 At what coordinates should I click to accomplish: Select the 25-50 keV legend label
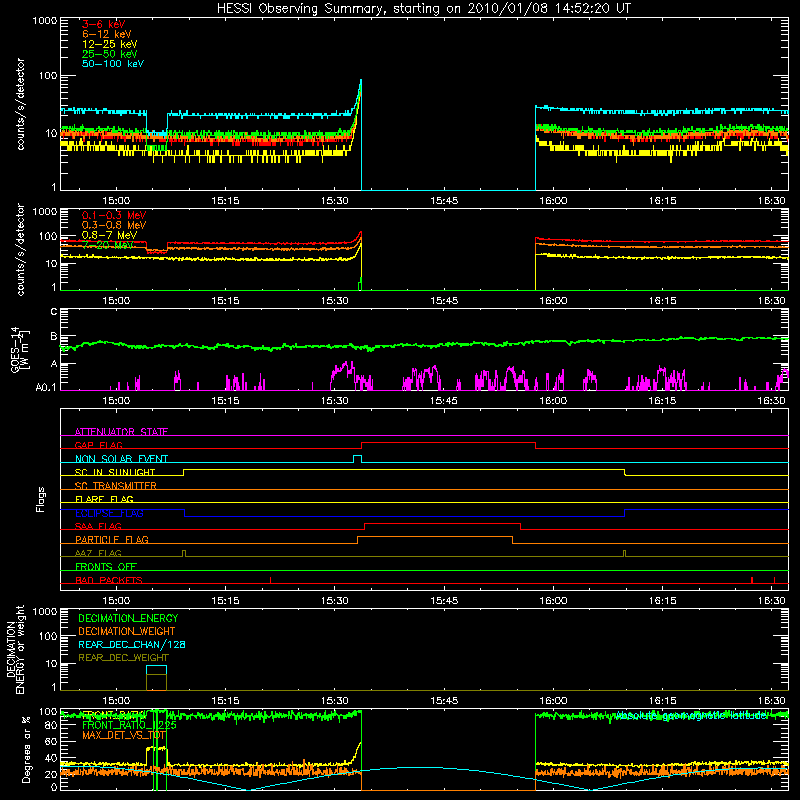click(x=110, y=54)
